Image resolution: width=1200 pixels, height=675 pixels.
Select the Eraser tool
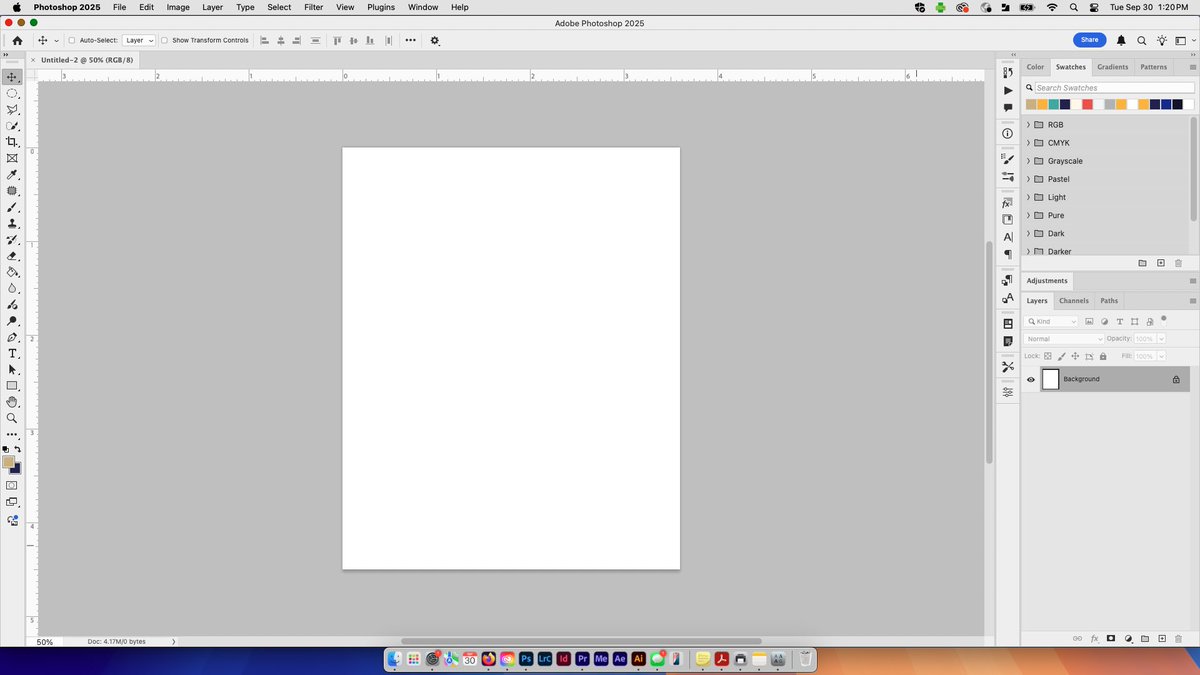tap(13, 256)
